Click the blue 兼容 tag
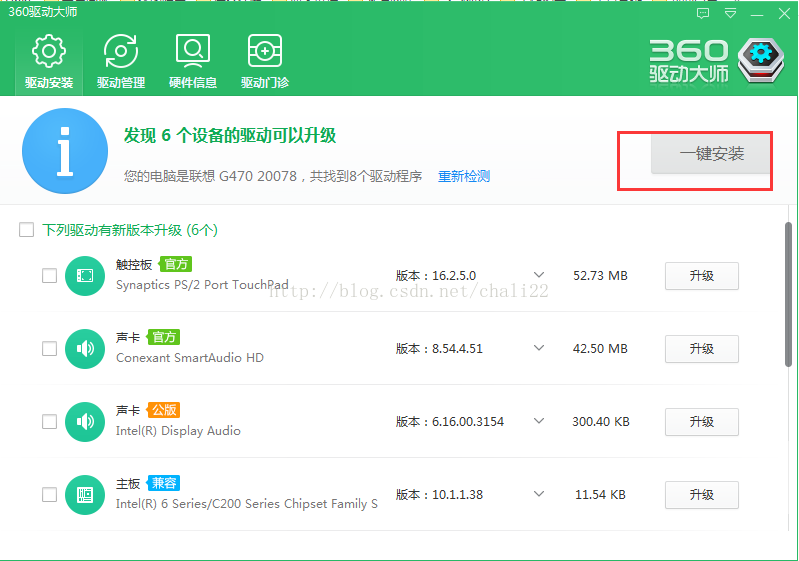This screenshot has height=561, width=799. click(x=164, y=483)
